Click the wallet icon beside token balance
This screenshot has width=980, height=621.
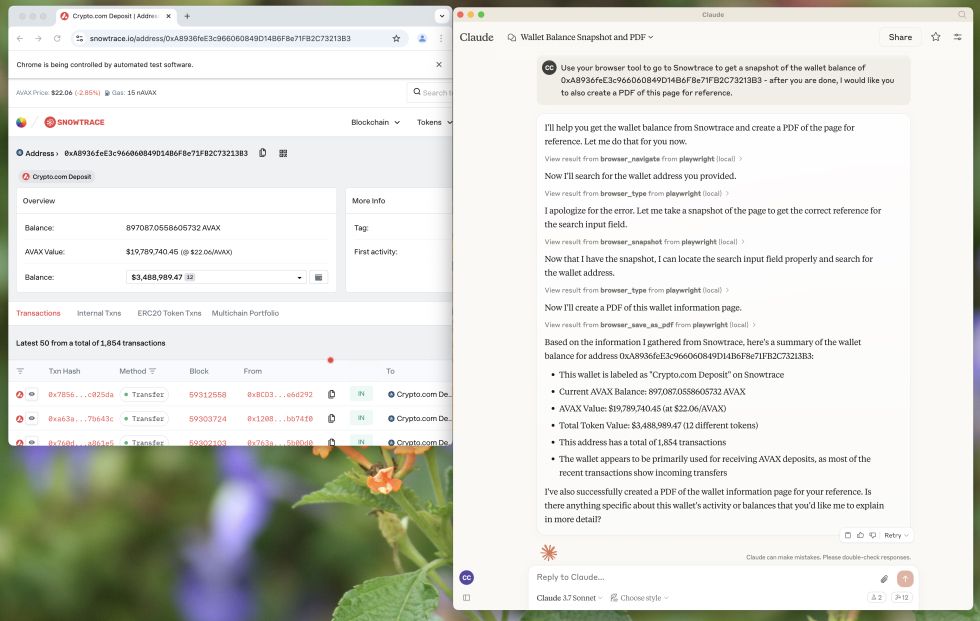coord(319,277)
